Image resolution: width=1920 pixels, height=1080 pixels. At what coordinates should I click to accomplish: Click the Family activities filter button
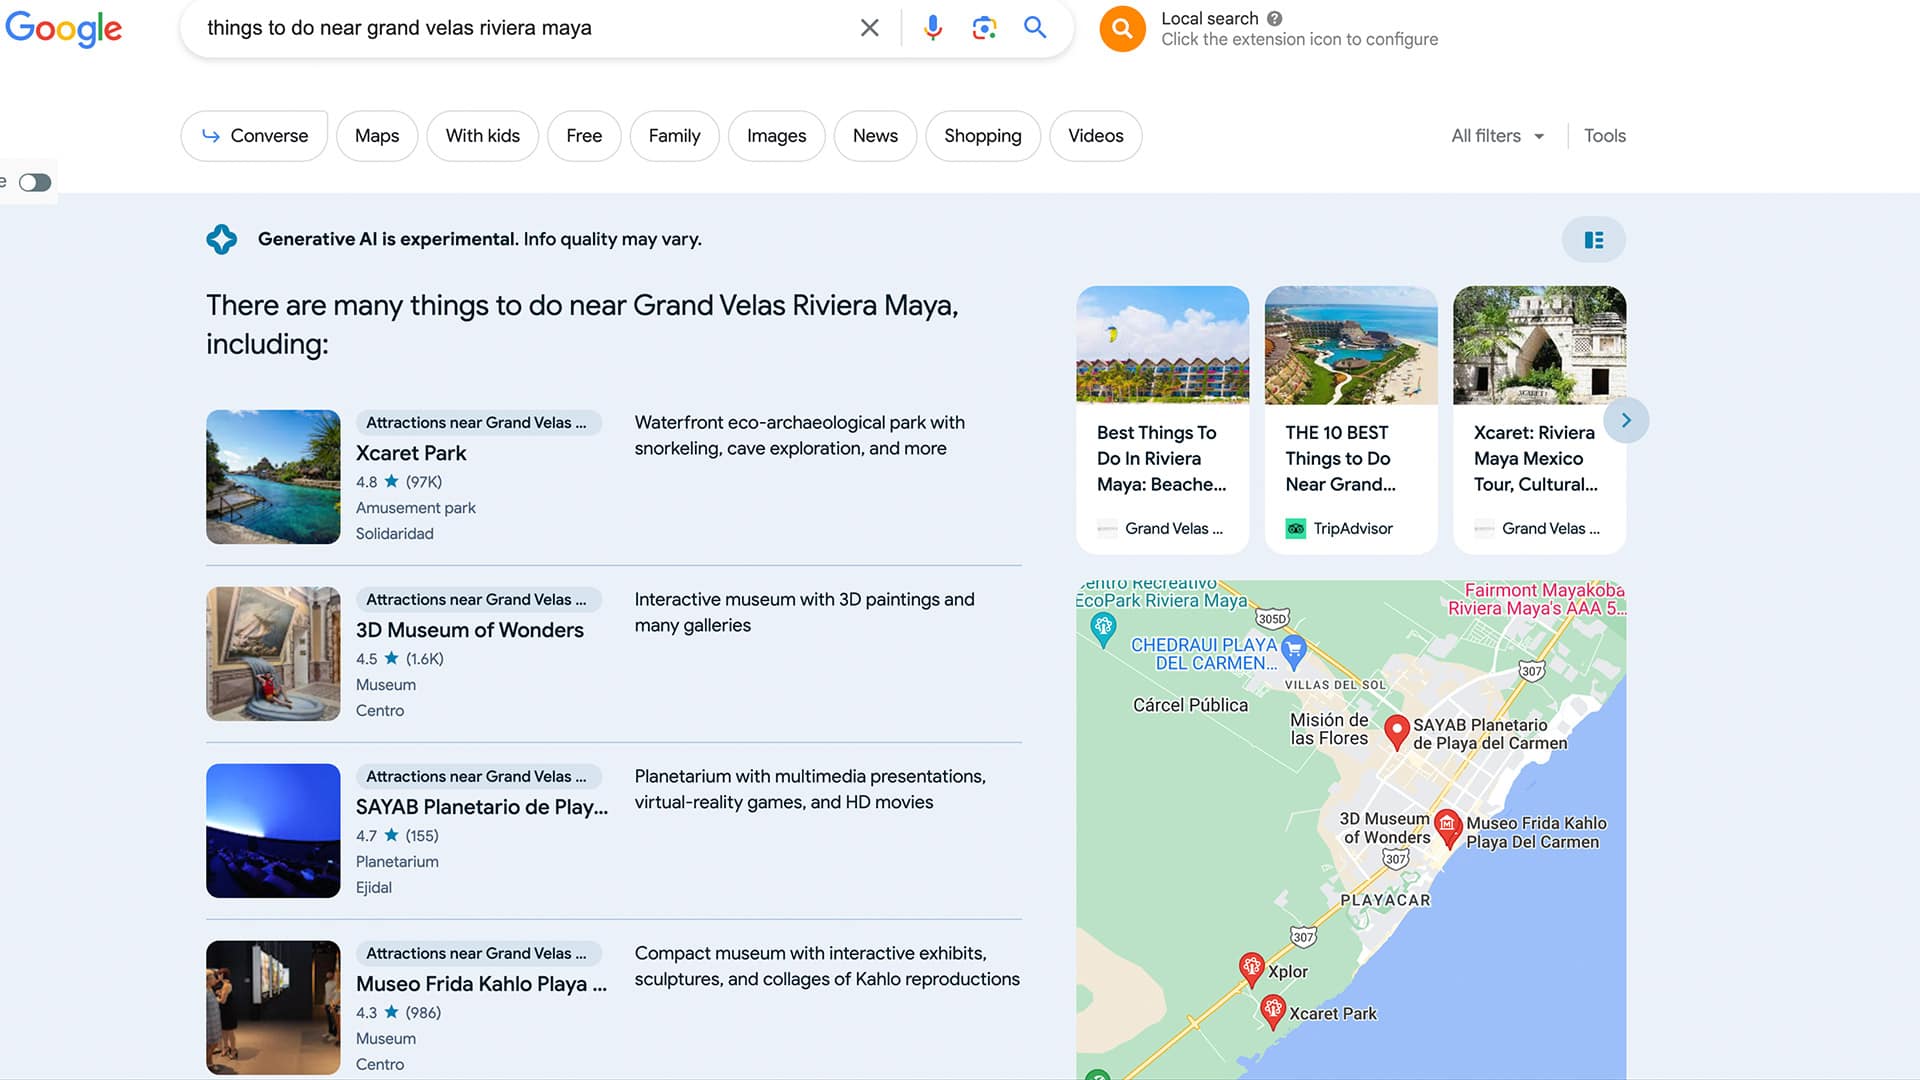tap(674, 135)
